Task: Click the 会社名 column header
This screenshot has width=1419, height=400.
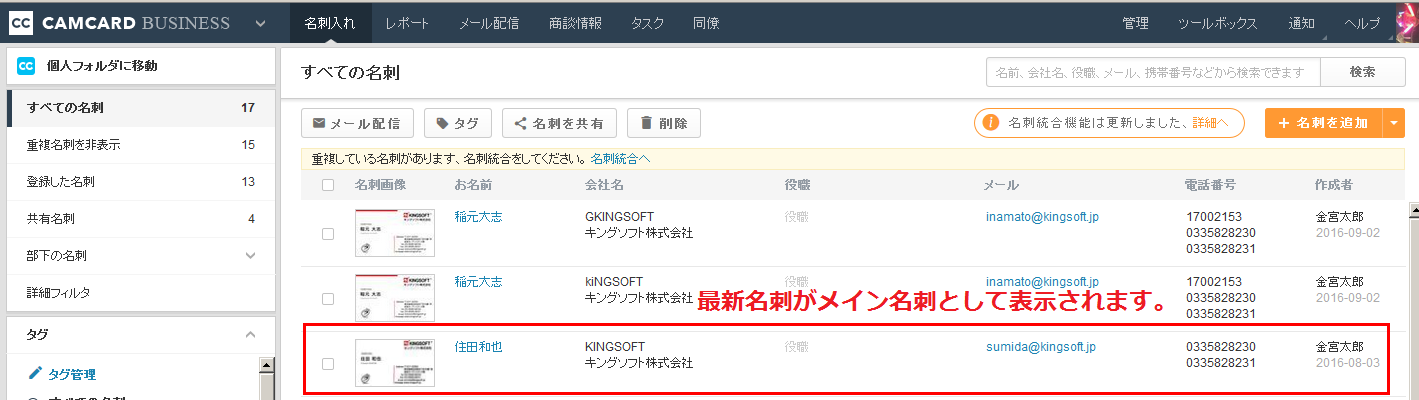Action: click(605, 185)
